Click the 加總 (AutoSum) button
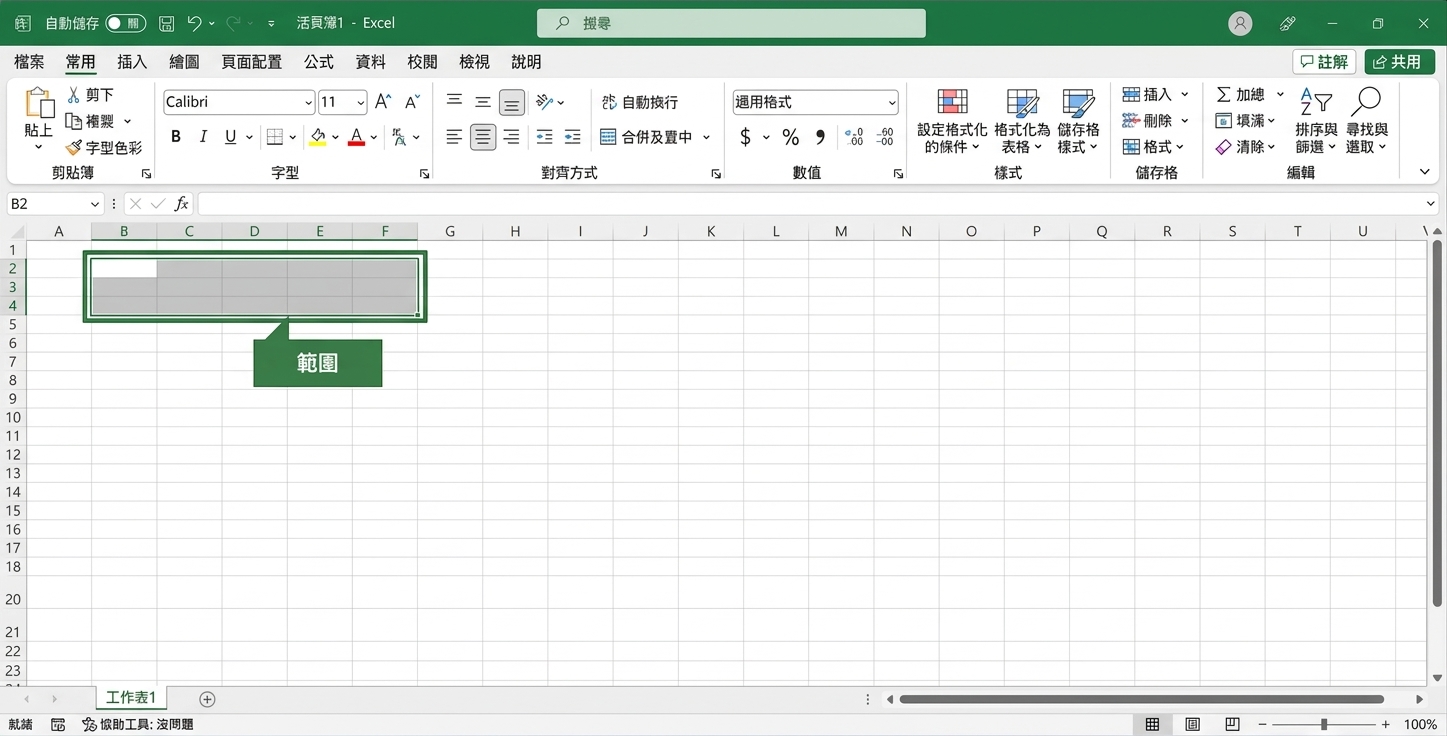This screenshot has width=1447, height=736. pyautogui.click(x=1241, y=95)
